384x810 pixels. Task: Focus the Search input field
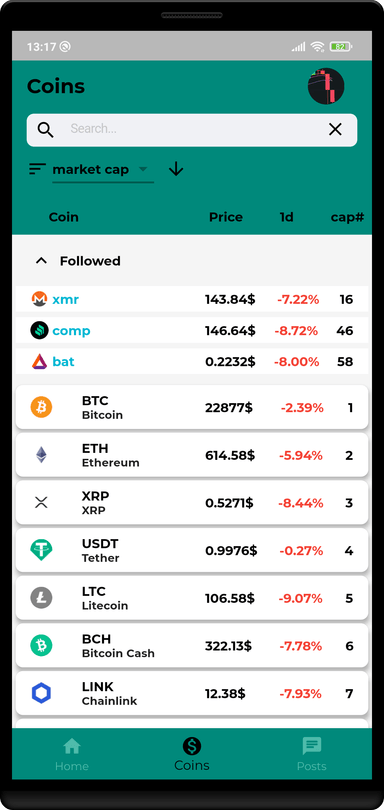(192, 130)
